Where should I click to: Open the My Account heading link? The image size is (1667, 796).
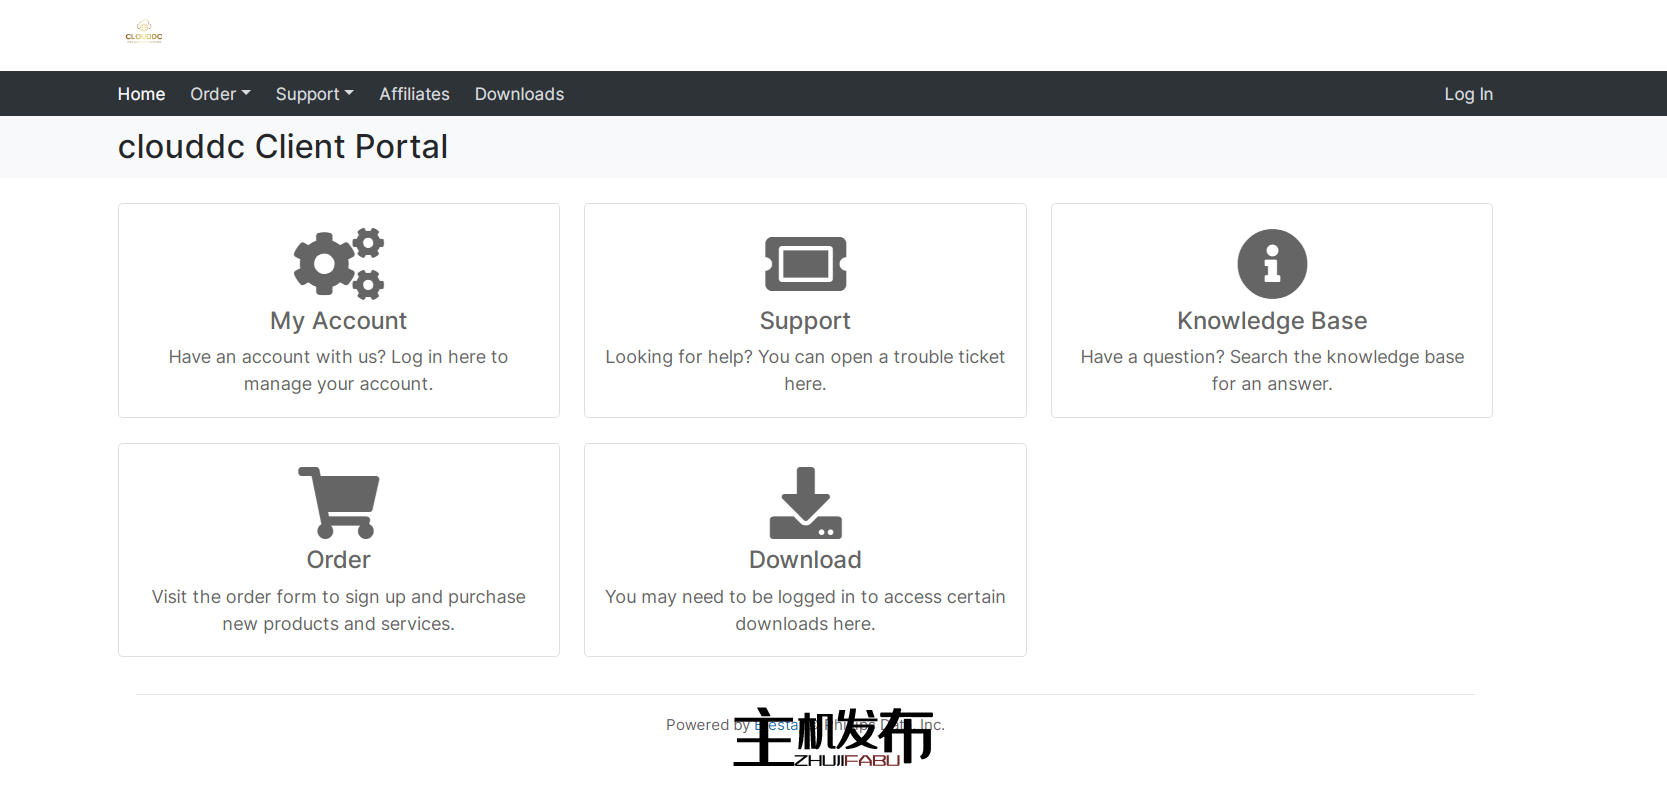(338, 321)
